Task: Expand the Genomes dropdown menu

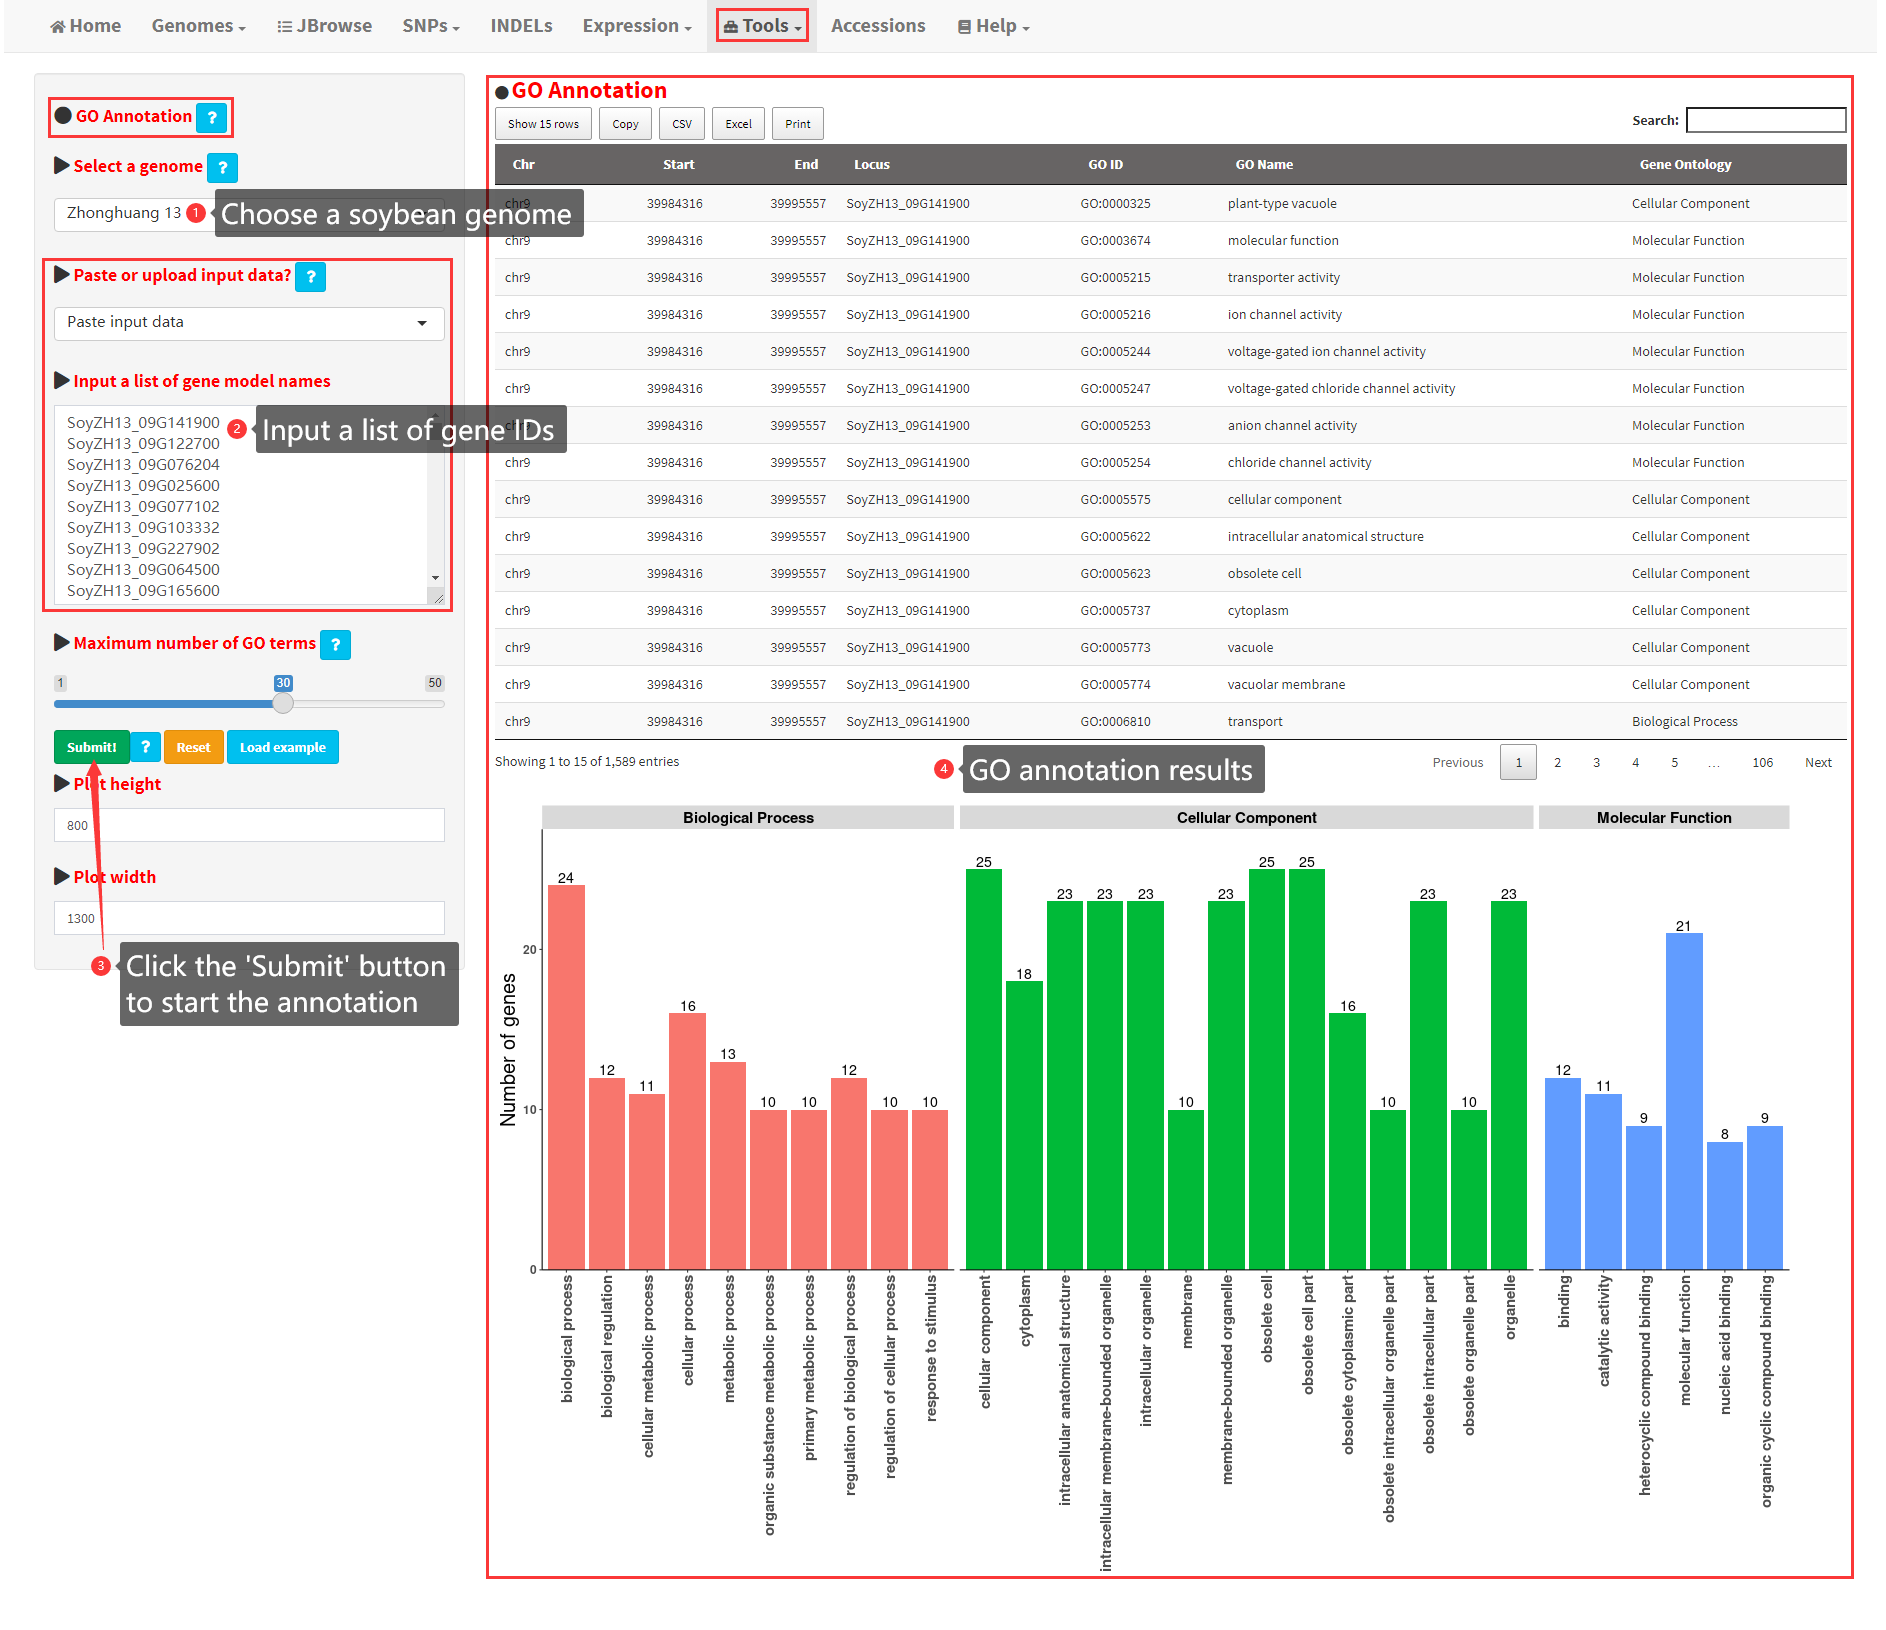Action: [198, 26]
